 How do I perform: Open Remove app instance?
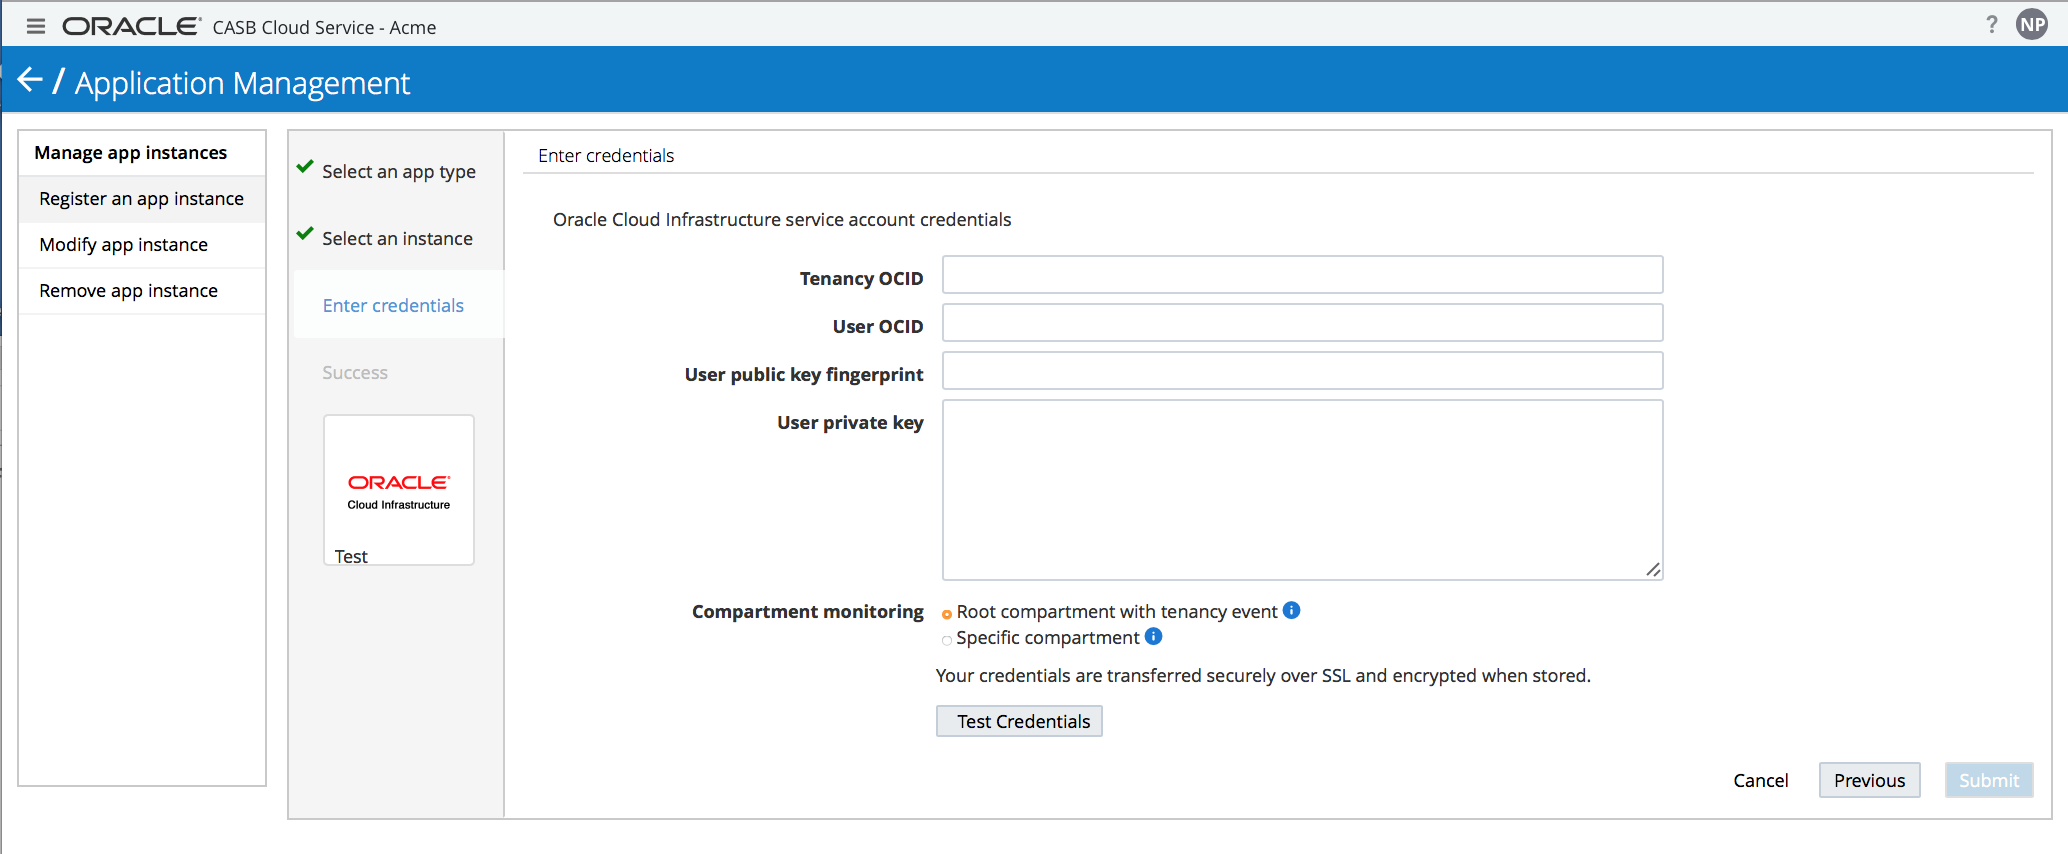(x=128, y=290)
